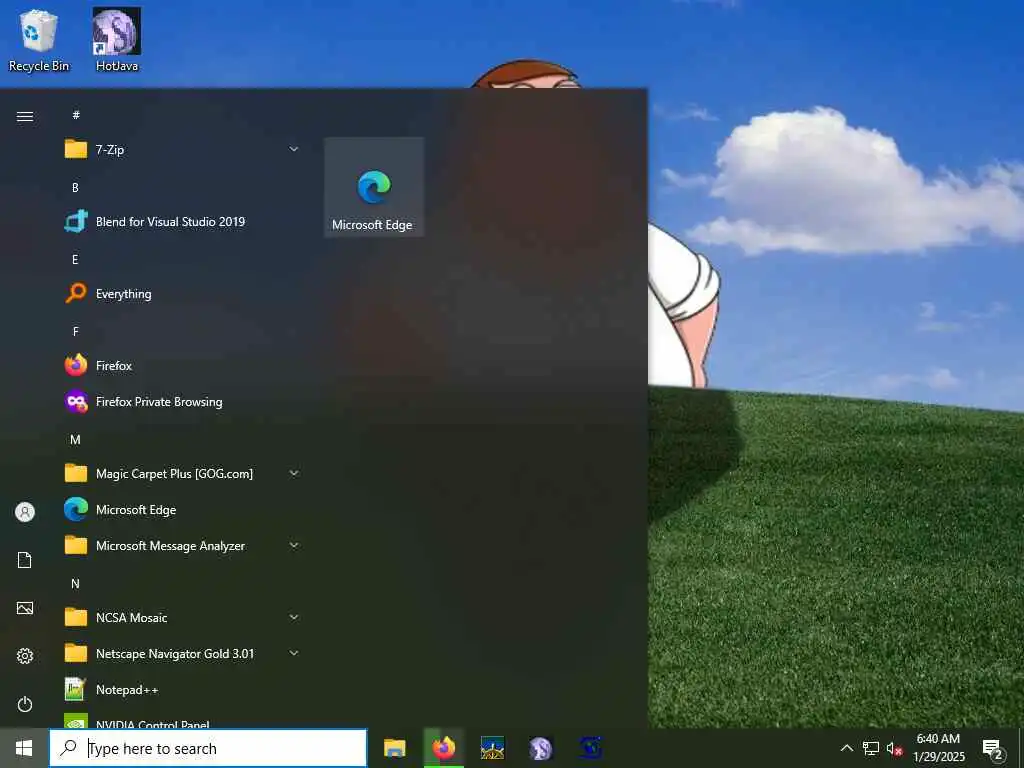Launch Notepad++ from the app list
Screen dimensions: 1024x768
(182, 690)
